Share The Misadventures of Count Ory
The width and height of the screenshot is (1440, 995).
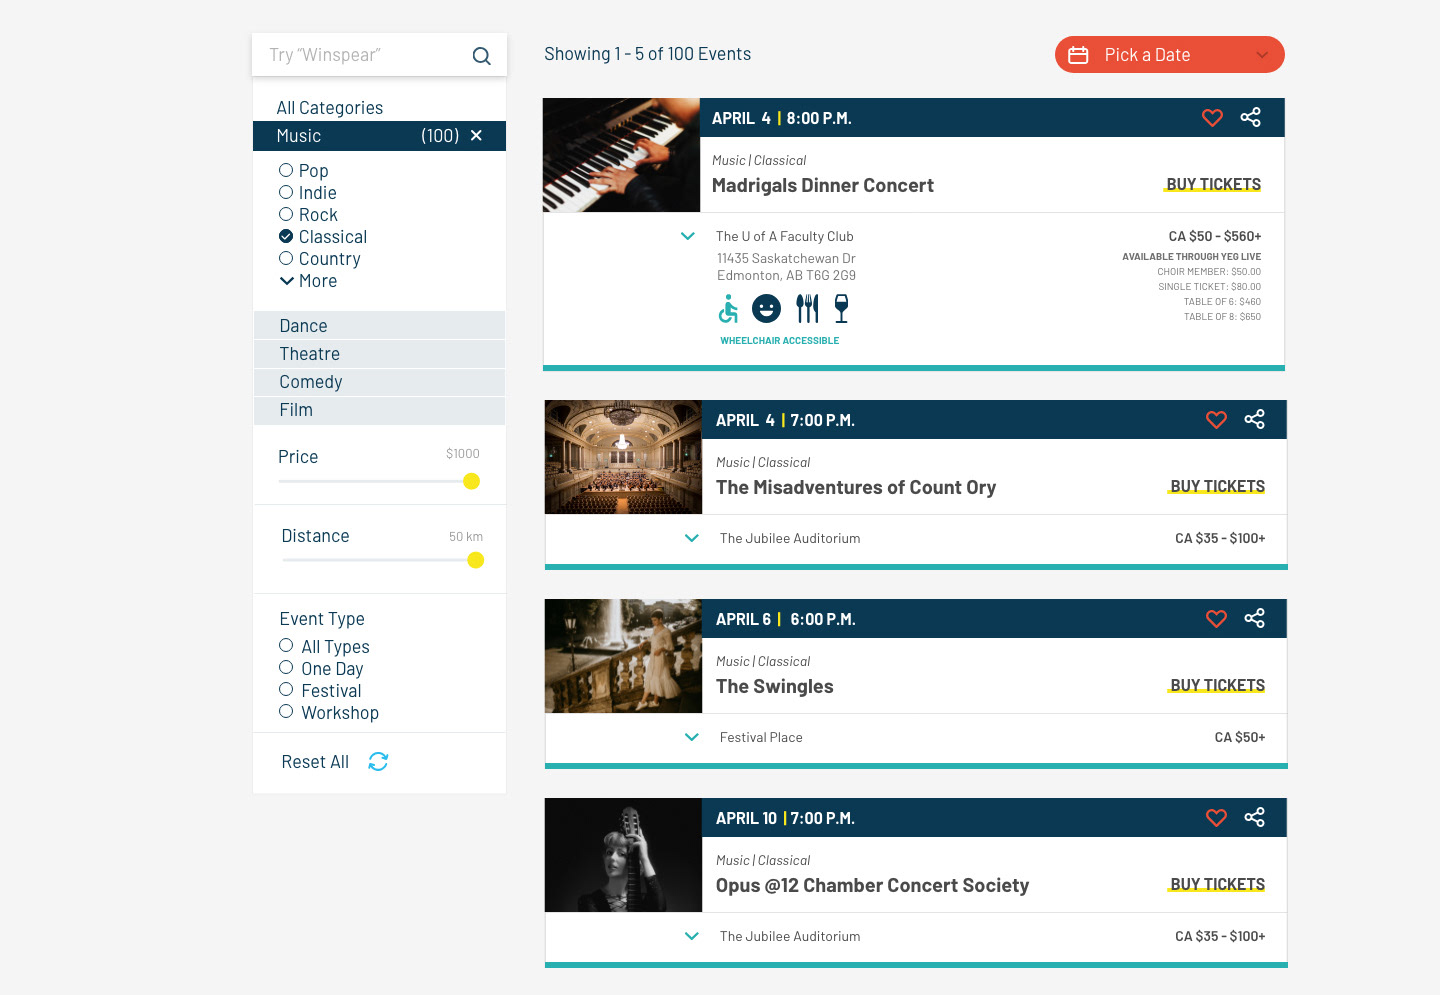coord(1254,419)
